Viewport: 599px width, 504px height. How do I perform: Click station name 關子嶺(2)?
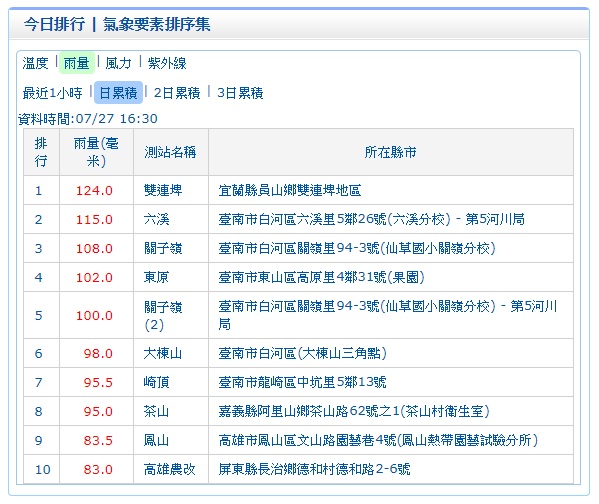163,316
